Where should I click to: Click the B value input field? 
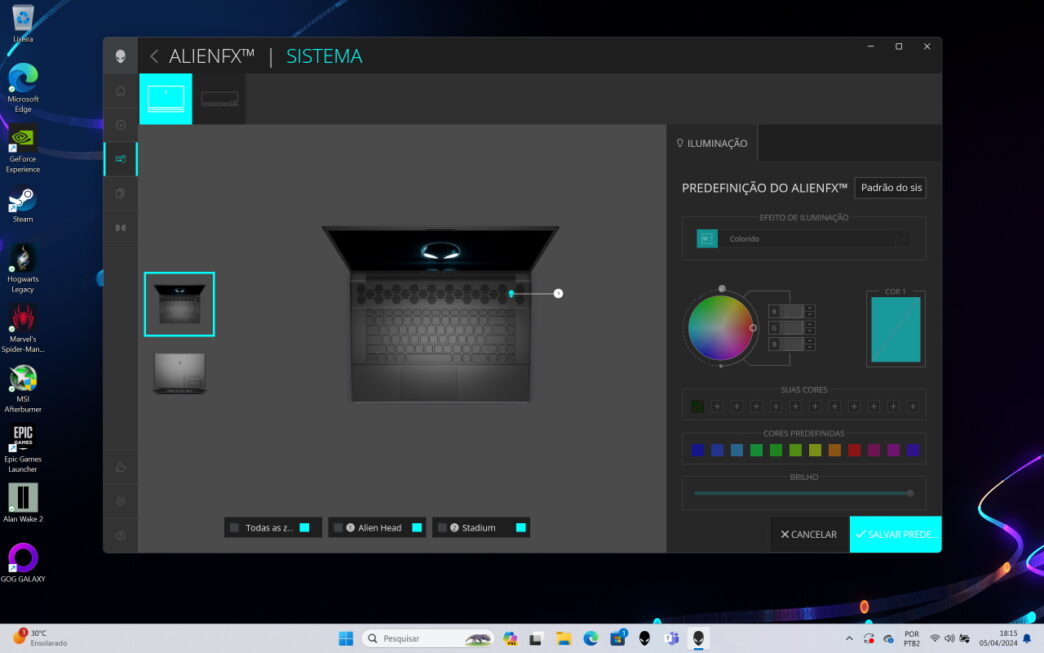792,344
